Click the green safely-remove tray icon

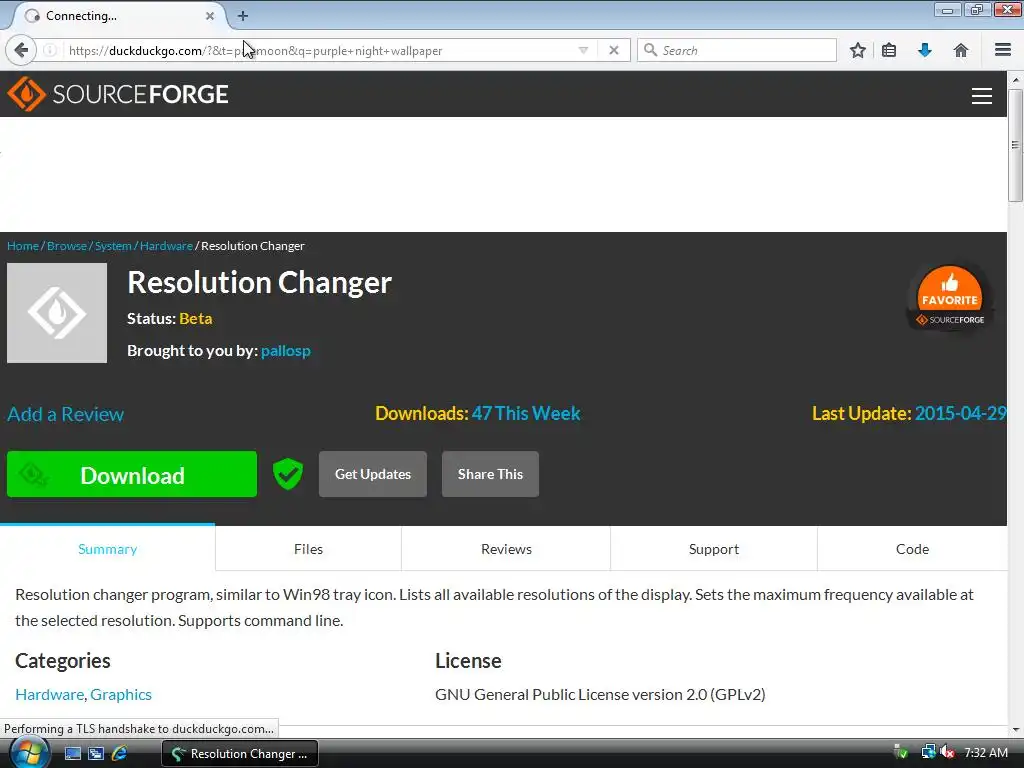(x=901, y=752)
